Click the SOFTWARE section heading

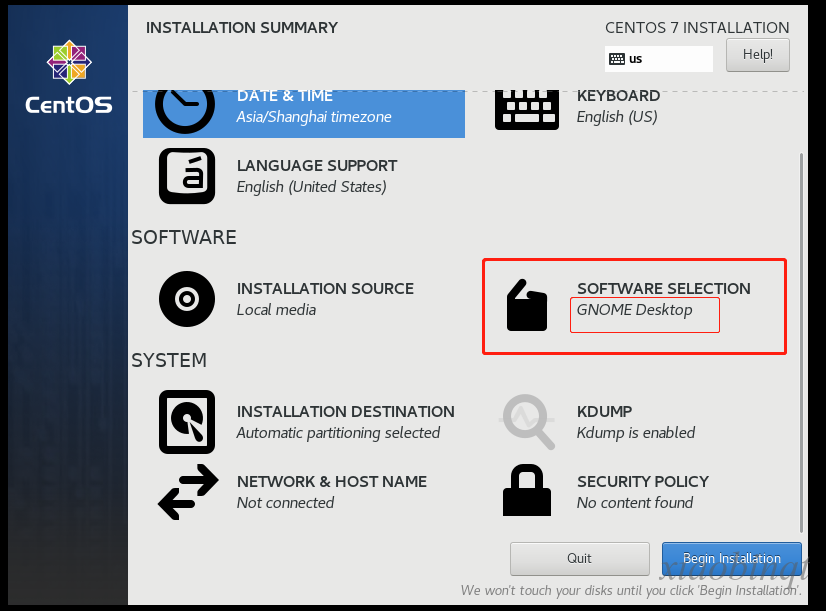(184, 238)
